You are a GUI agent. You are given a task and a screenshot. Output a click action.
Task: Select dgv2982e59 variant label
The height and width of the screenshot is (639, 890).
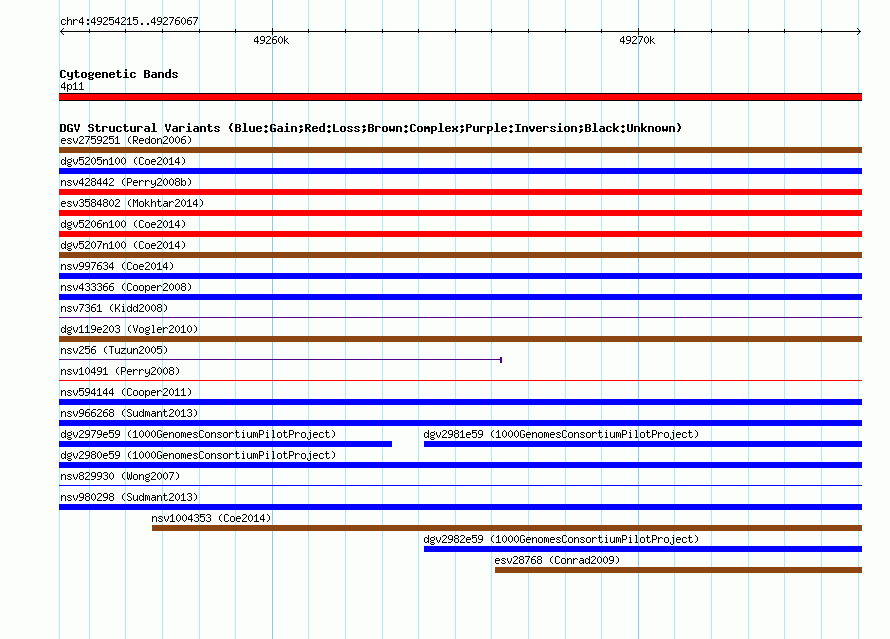561,539
